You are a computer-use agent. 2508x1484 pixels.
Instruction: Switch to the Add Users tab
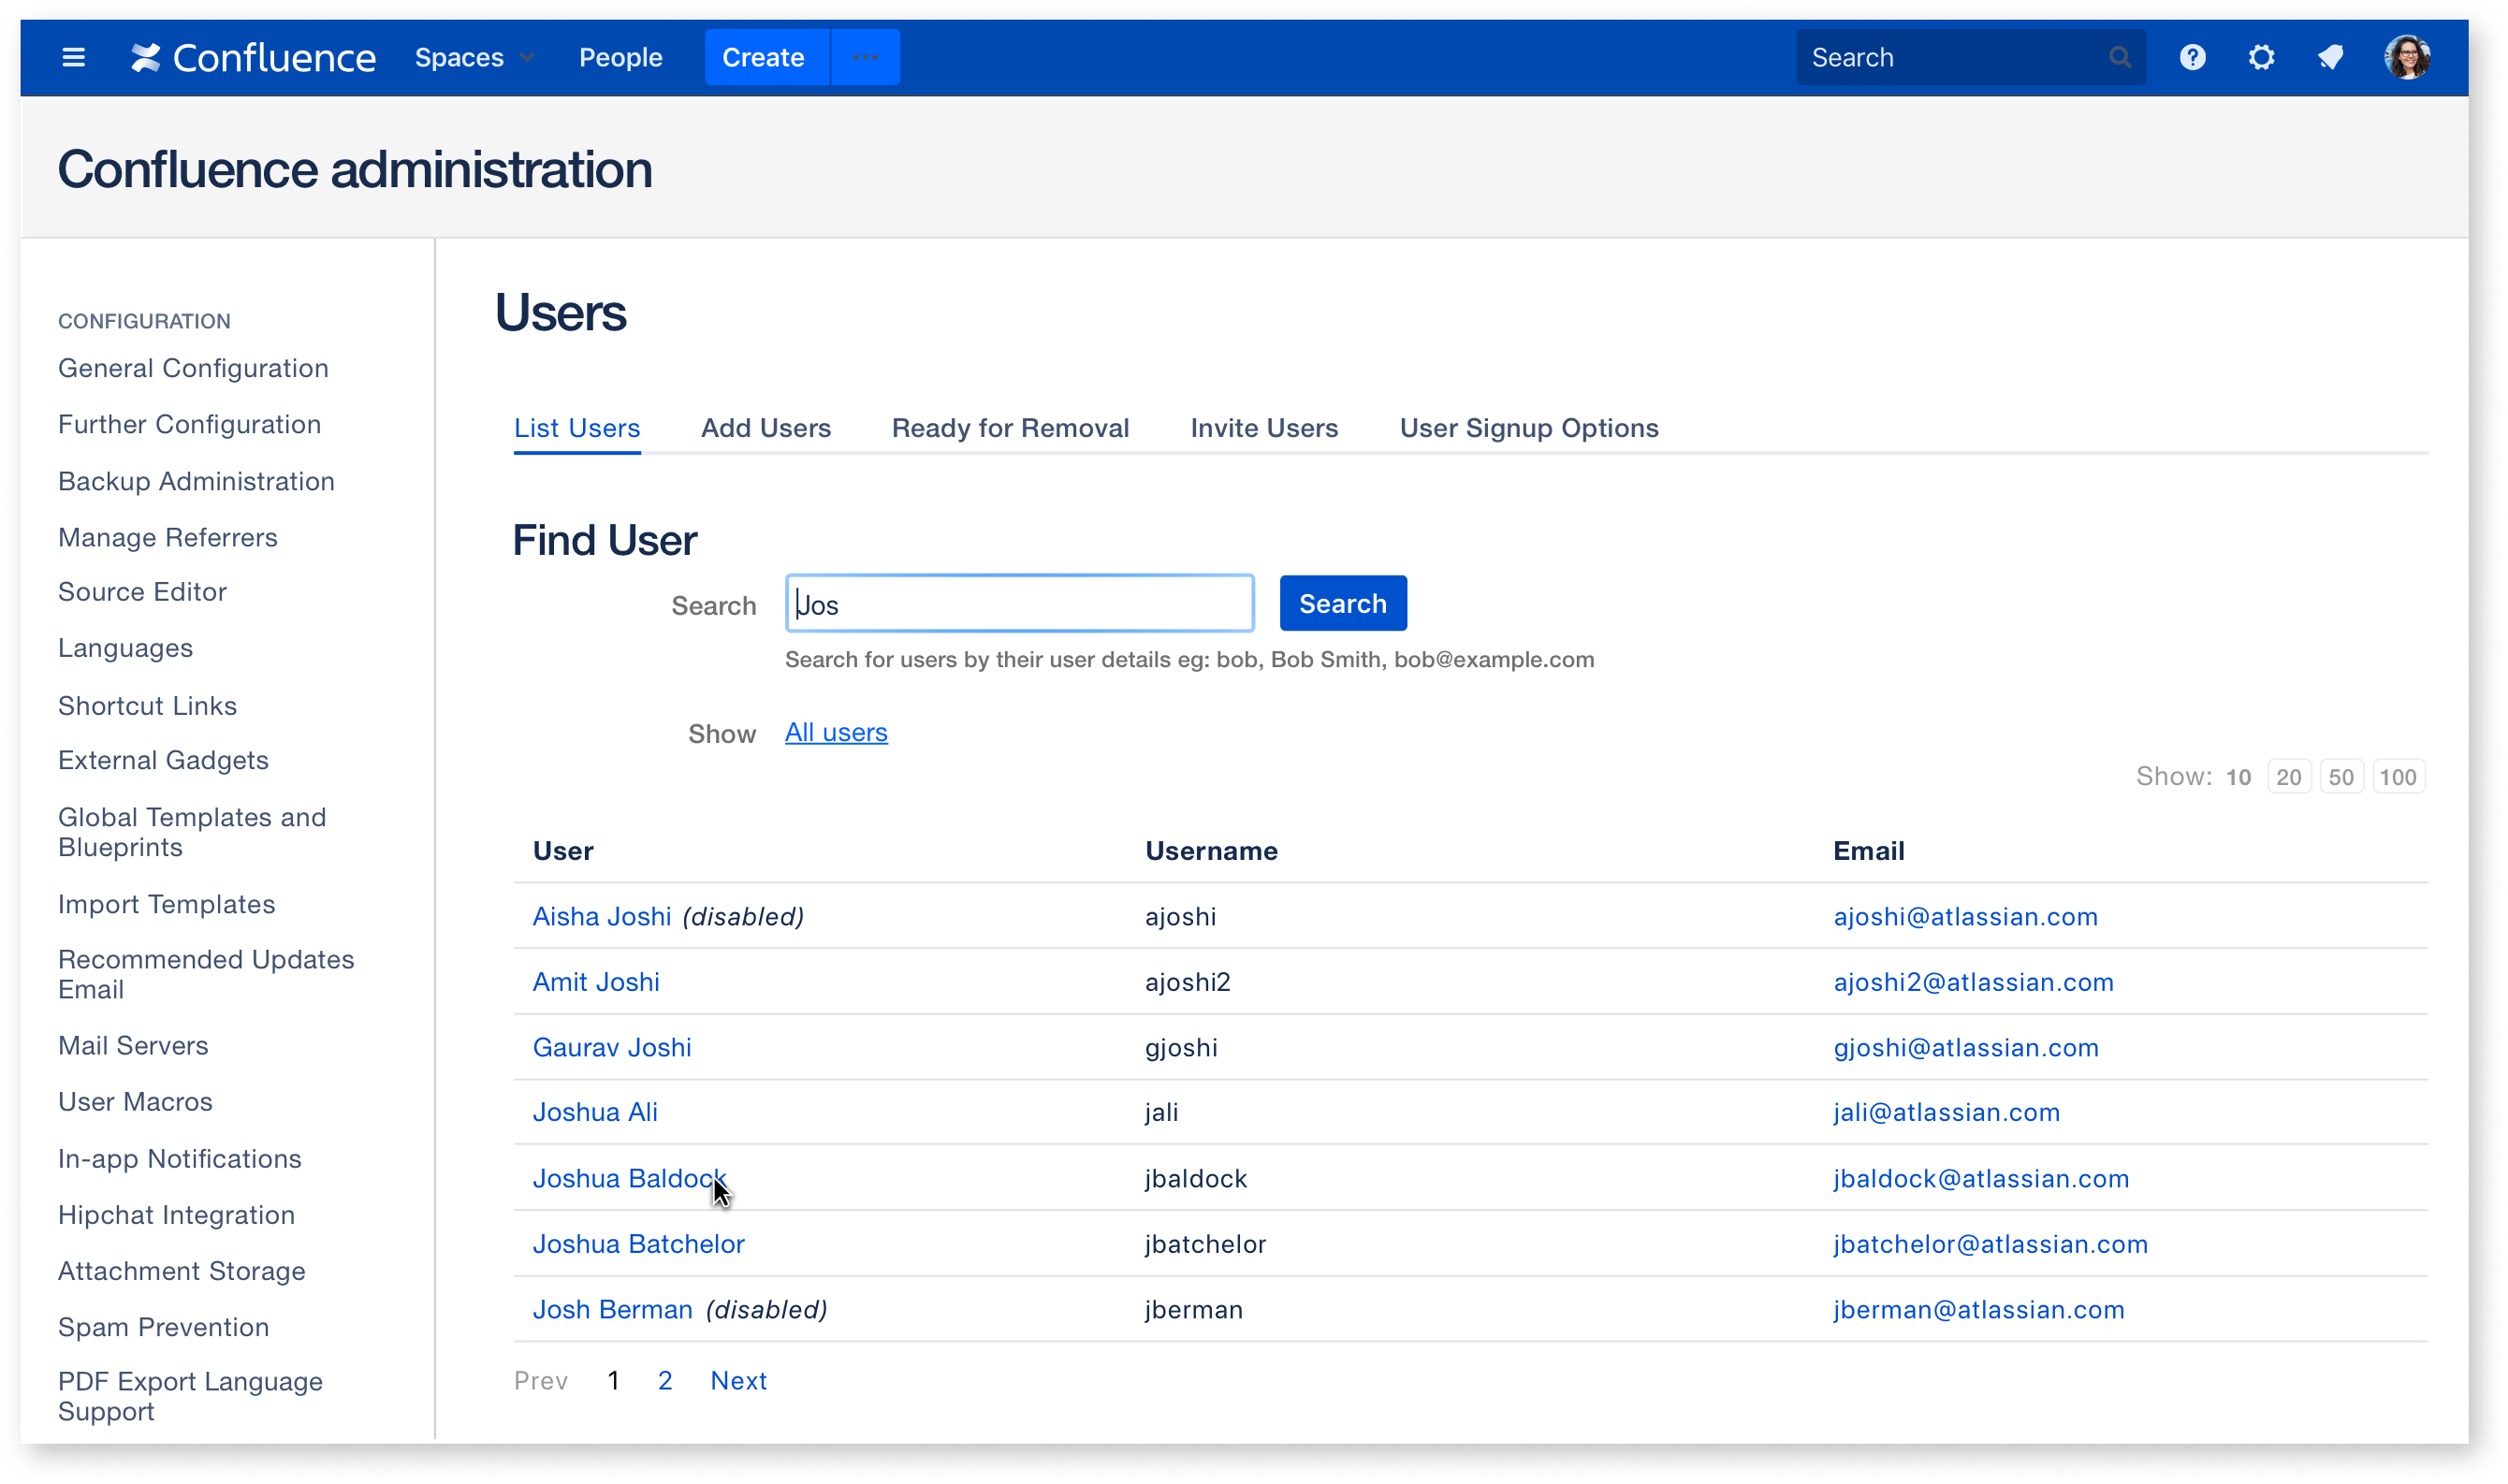(x=766, y=428)
